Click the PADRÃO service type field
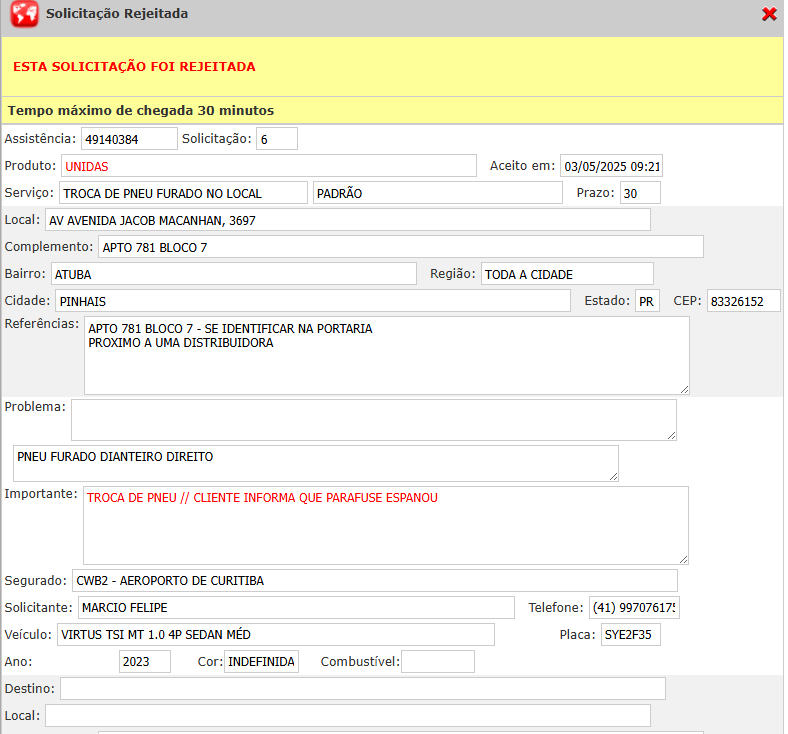The height and width of the screenshot is (734, 788). point(437,193)
